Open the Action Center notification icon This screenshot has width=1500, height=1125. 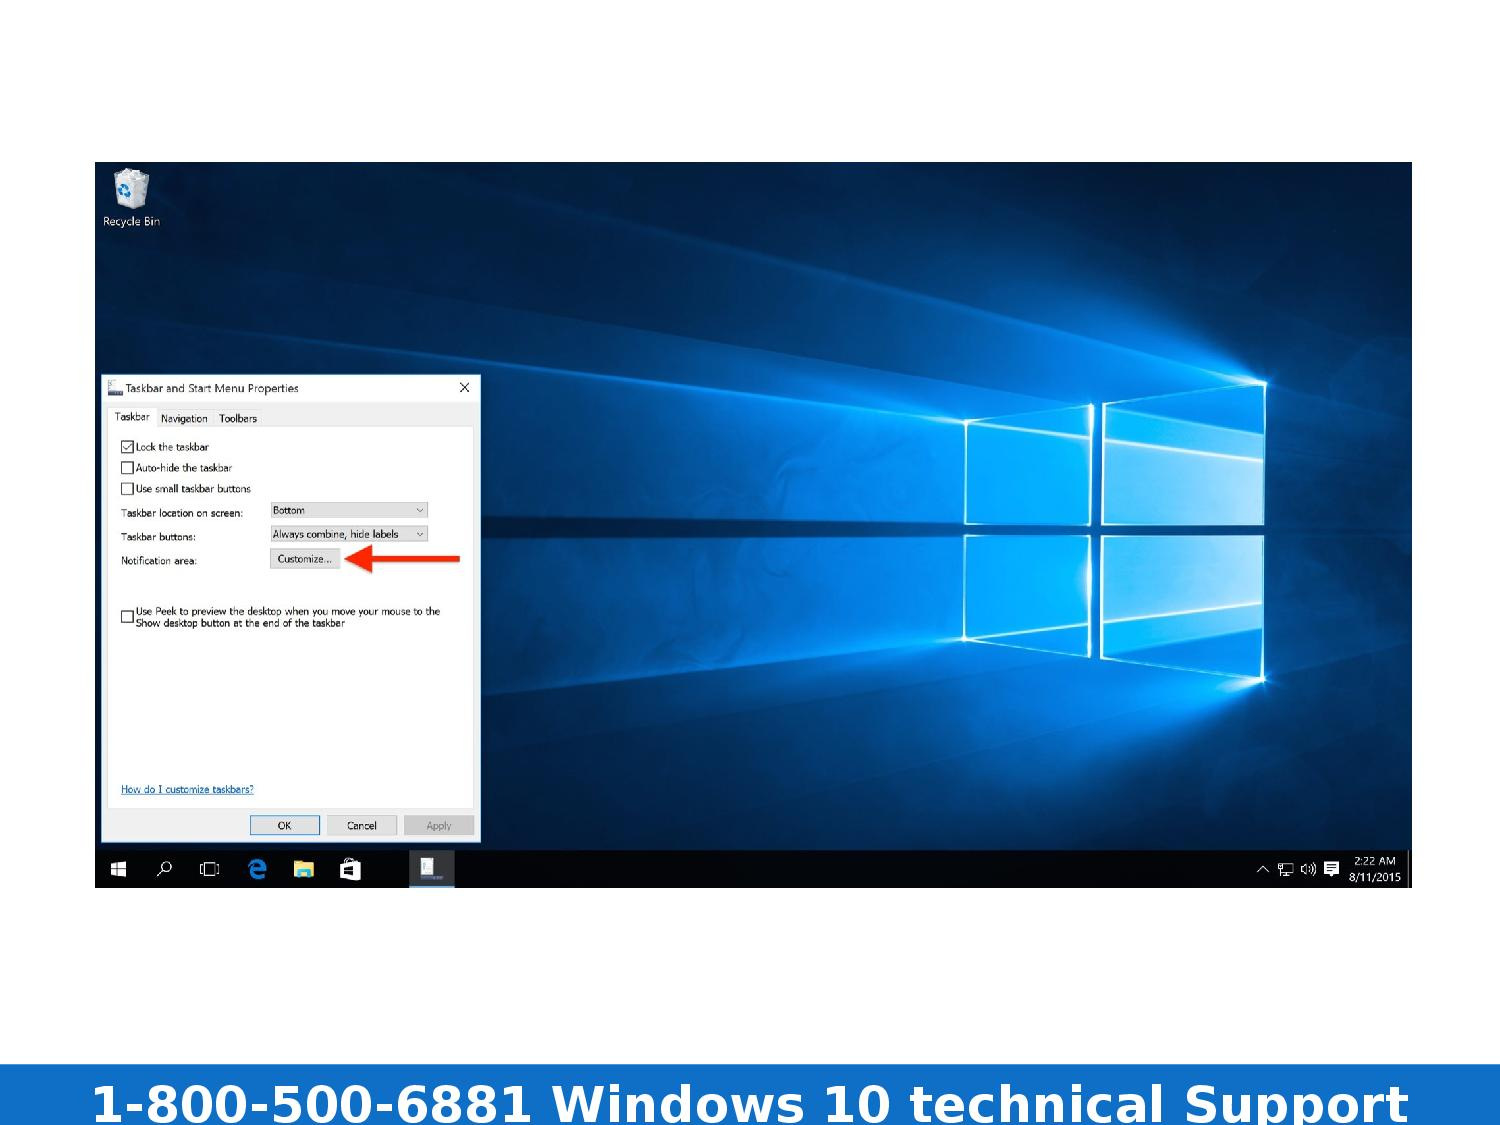coord(1331,869)
